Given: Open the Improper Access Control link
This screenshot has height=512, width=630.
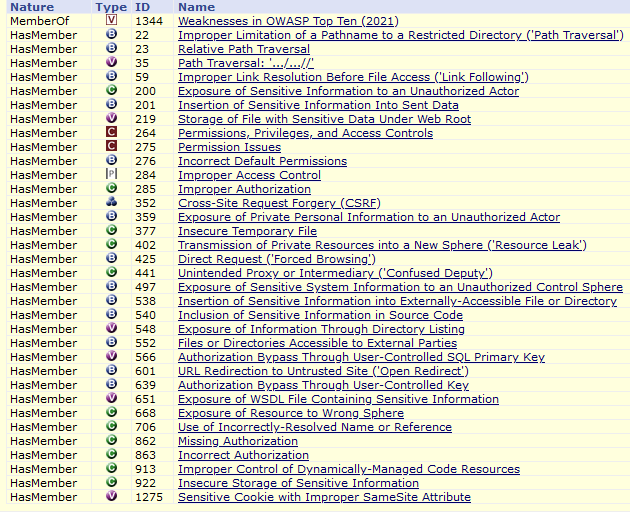Looking at the screenshot, I should pos(249,175).
